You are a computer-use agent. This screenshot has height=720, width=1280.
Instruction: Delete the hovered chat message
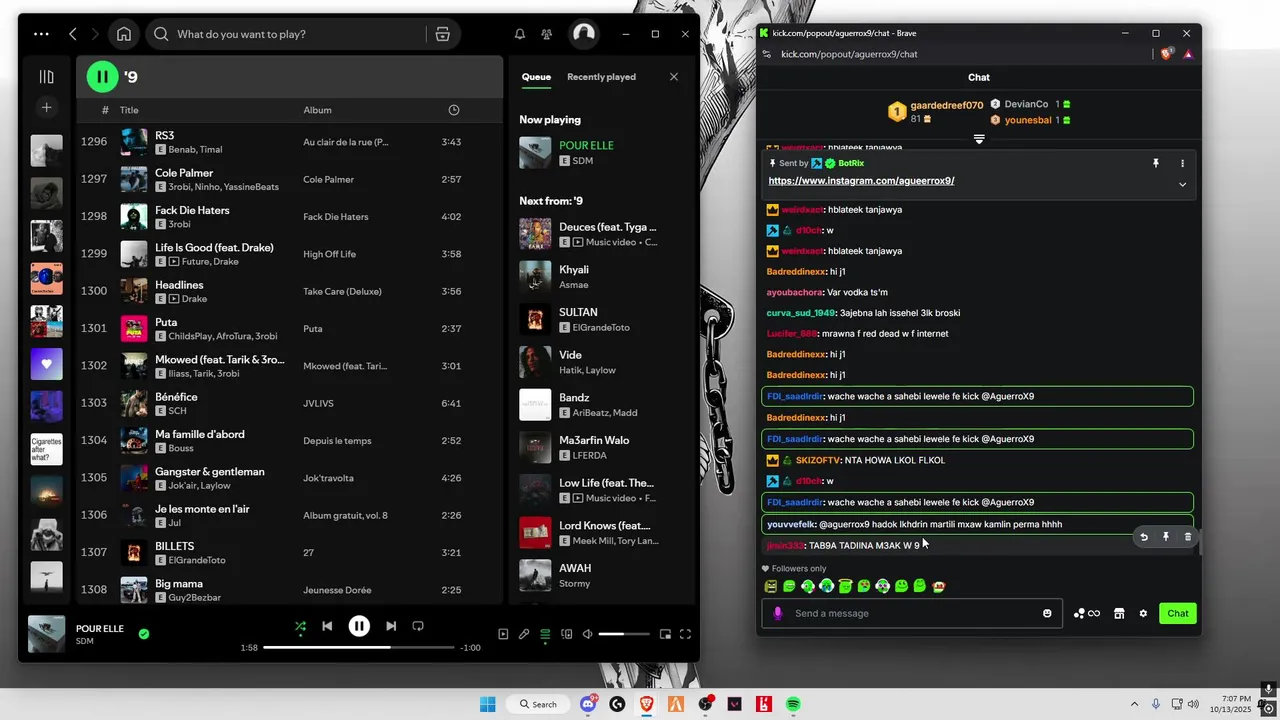coord(1188,537)
